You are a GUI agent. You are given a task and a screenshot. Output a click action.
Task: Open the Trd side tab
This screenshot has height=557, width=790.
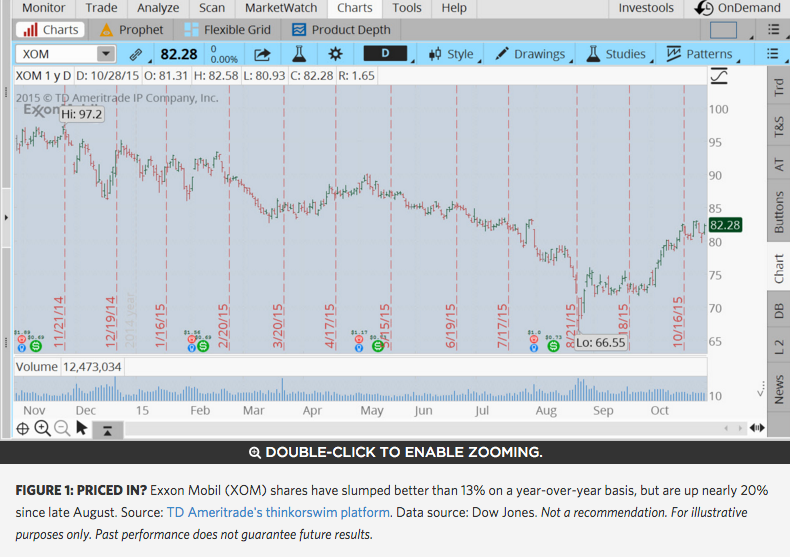coord(779,87)
